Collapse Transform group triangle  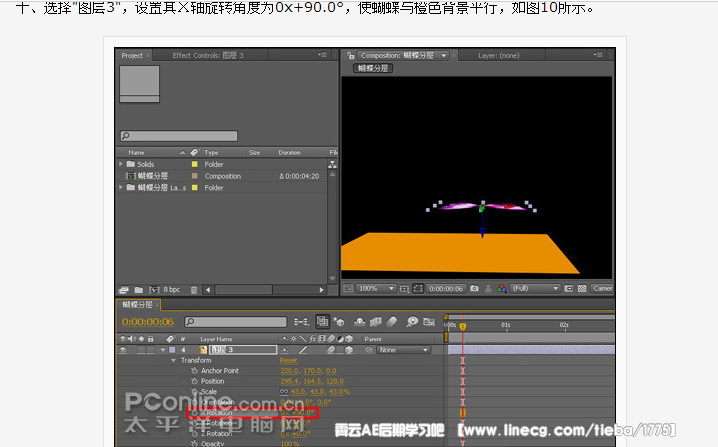point(174,360)
